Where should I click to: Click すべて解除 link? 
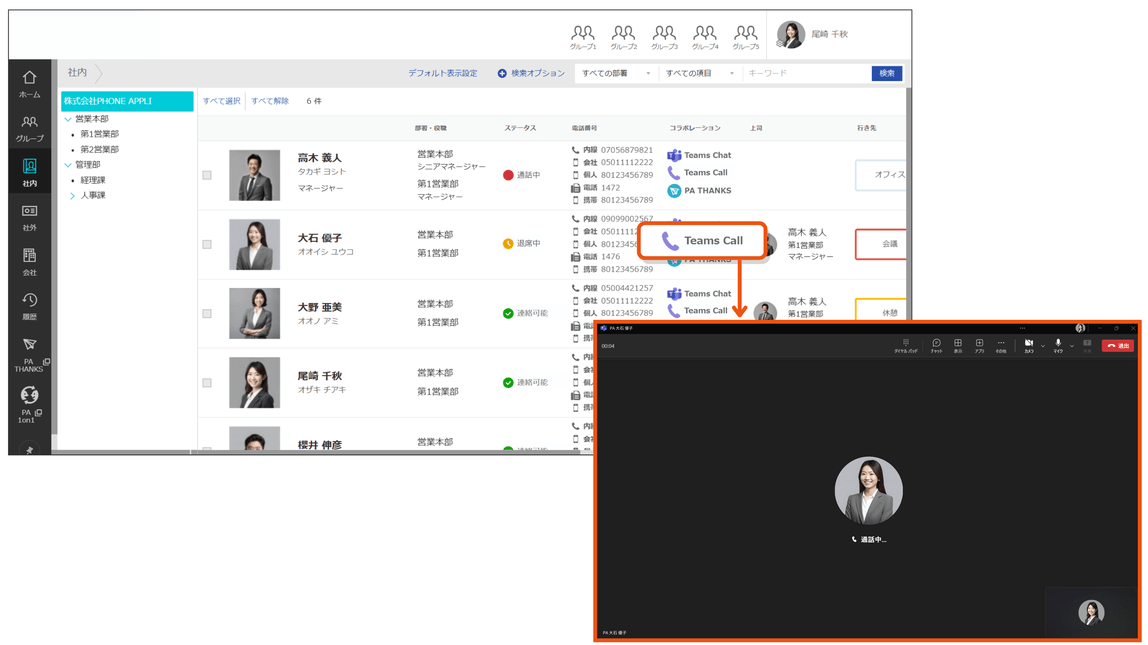pyautogui.click(x=270, y=101)
